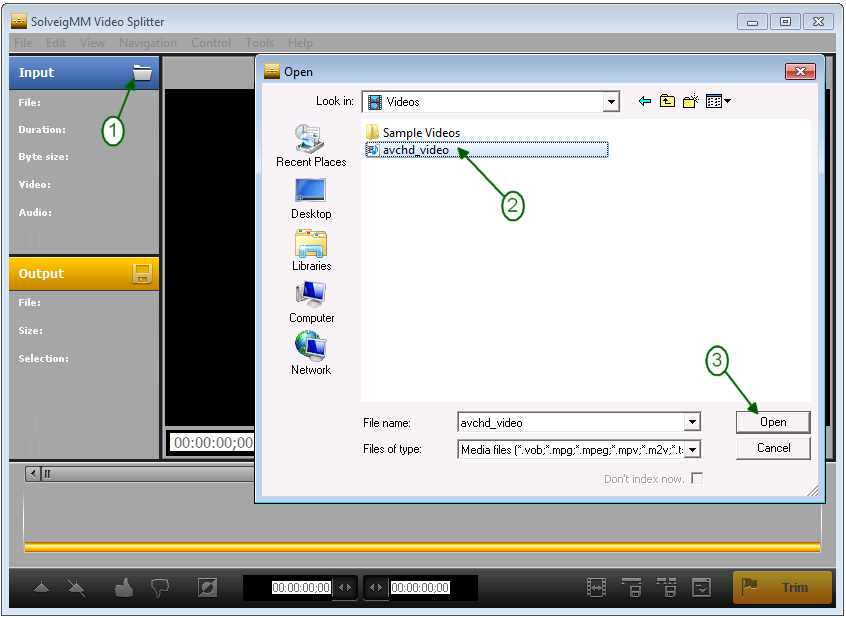
Task: Expand the File name dropdown arrow
Action: (x=692, y=422)
